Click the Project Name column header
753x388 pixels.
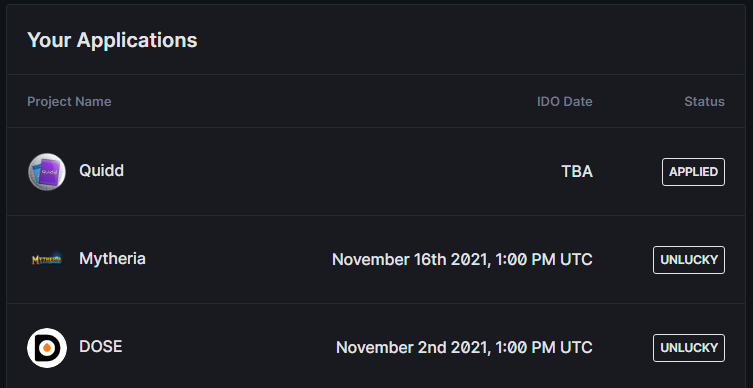69,102
